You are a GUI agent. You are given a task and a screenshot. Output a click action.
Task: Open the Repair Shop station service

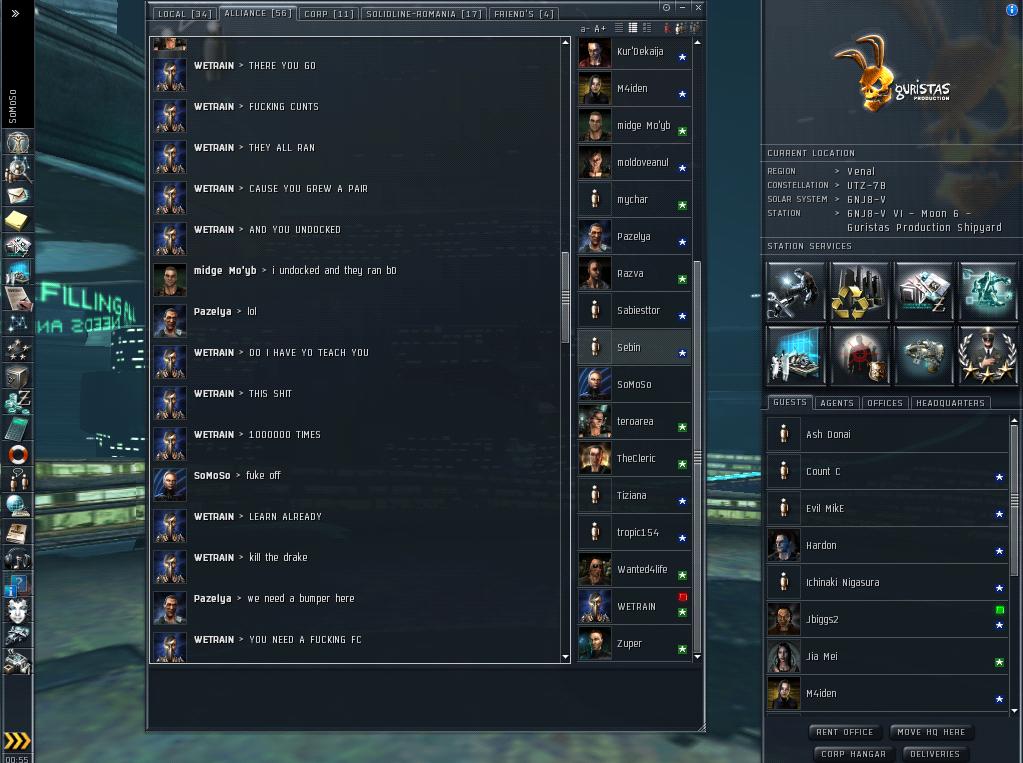(x=795, y=291)
